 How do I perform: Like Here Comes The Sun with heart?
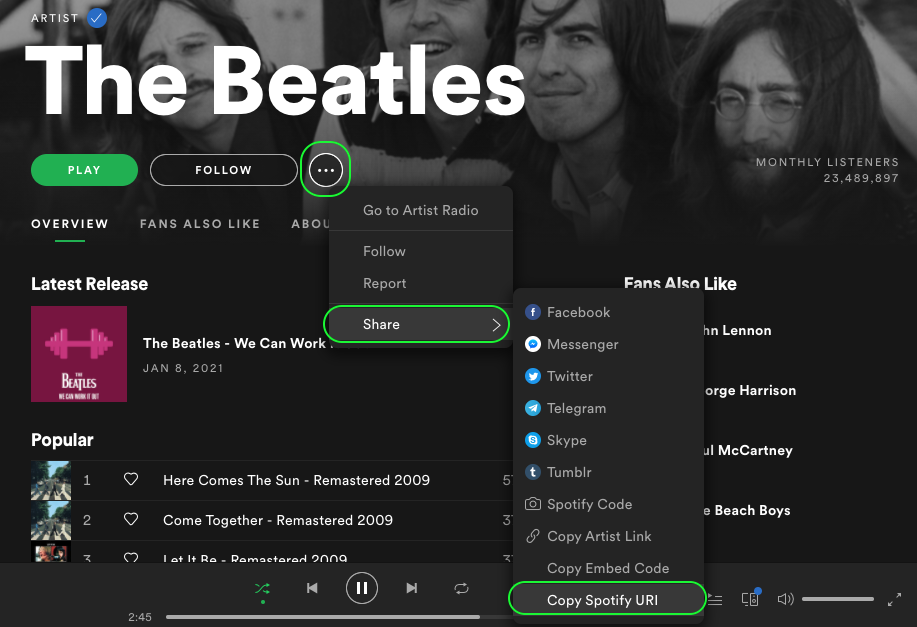point(131,480)
